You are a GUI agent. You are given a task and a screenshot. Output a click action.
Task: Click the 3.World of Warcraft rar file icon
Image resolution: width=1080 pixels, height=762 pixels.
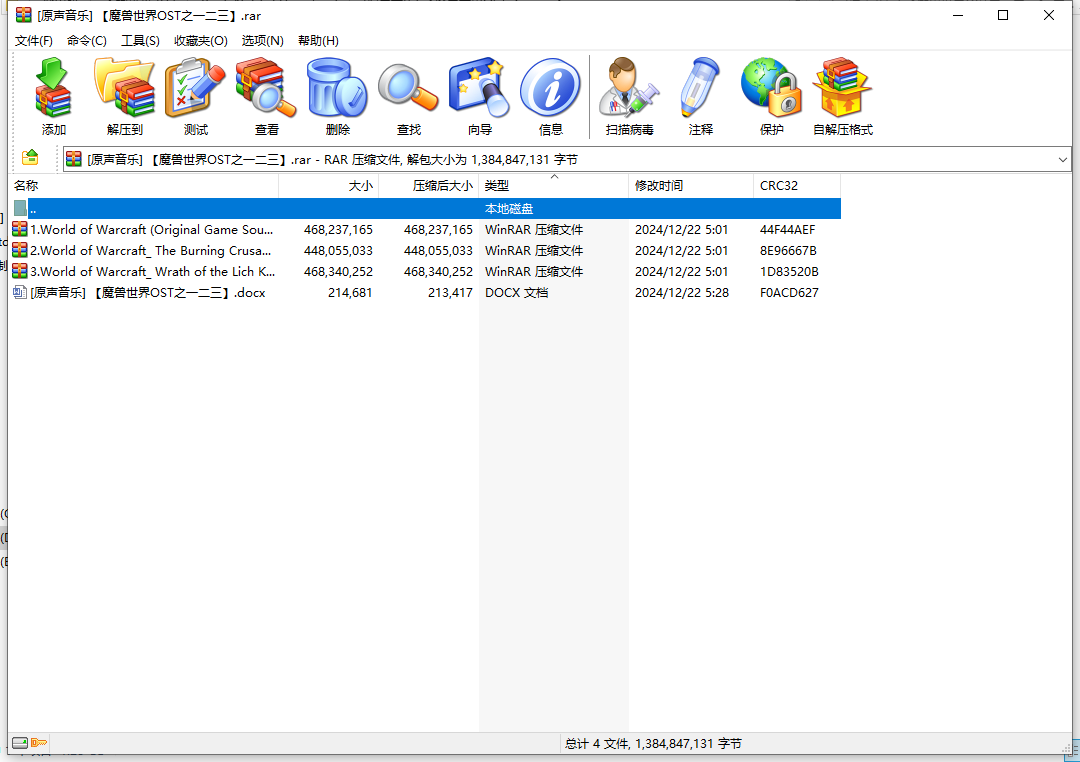(20, 271)
